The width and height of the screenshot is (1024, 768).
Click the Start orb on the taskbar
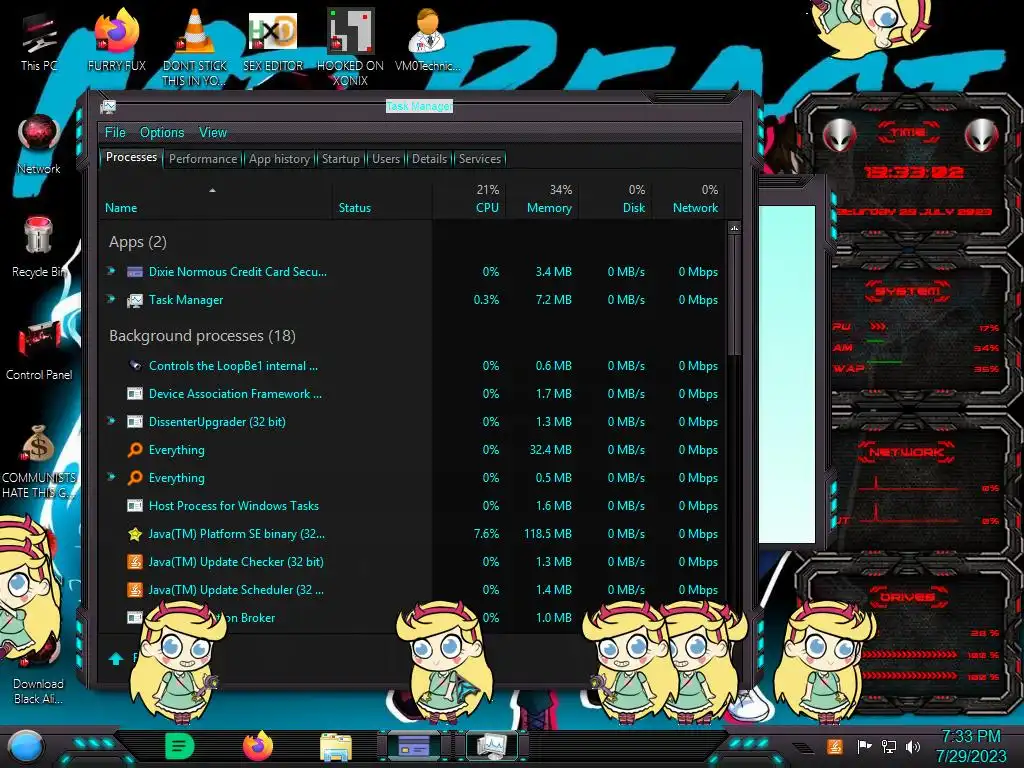[25, 746]
